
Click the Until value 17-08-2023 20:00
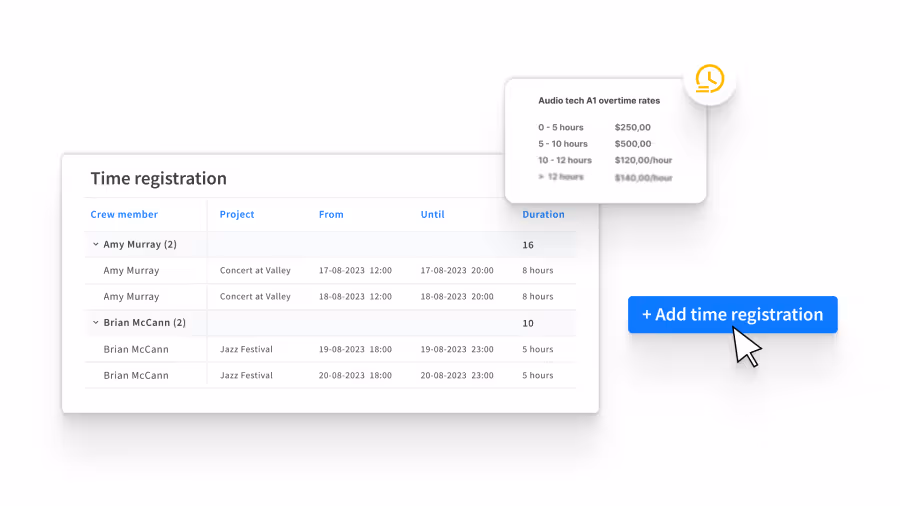coord(457,270)
